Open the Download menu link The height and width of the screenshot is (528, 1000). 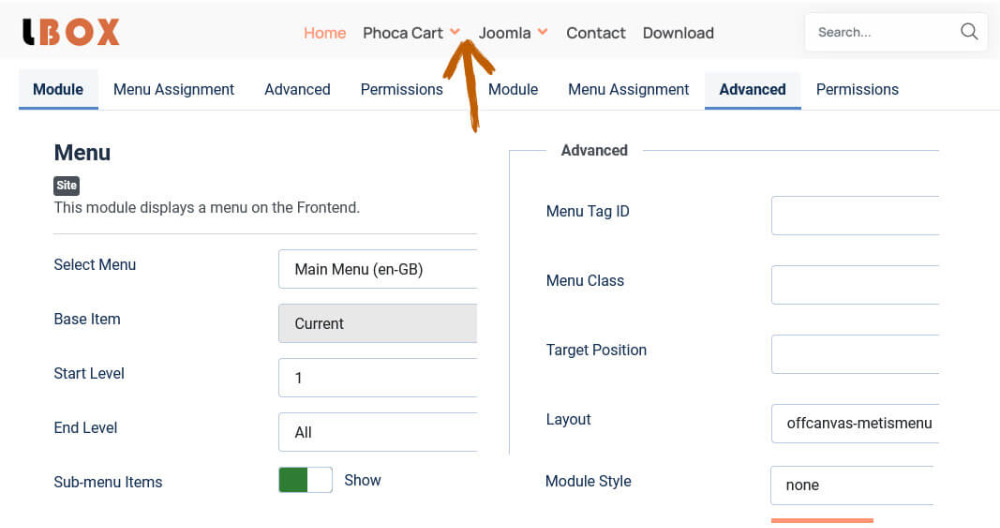pos(678,33)
